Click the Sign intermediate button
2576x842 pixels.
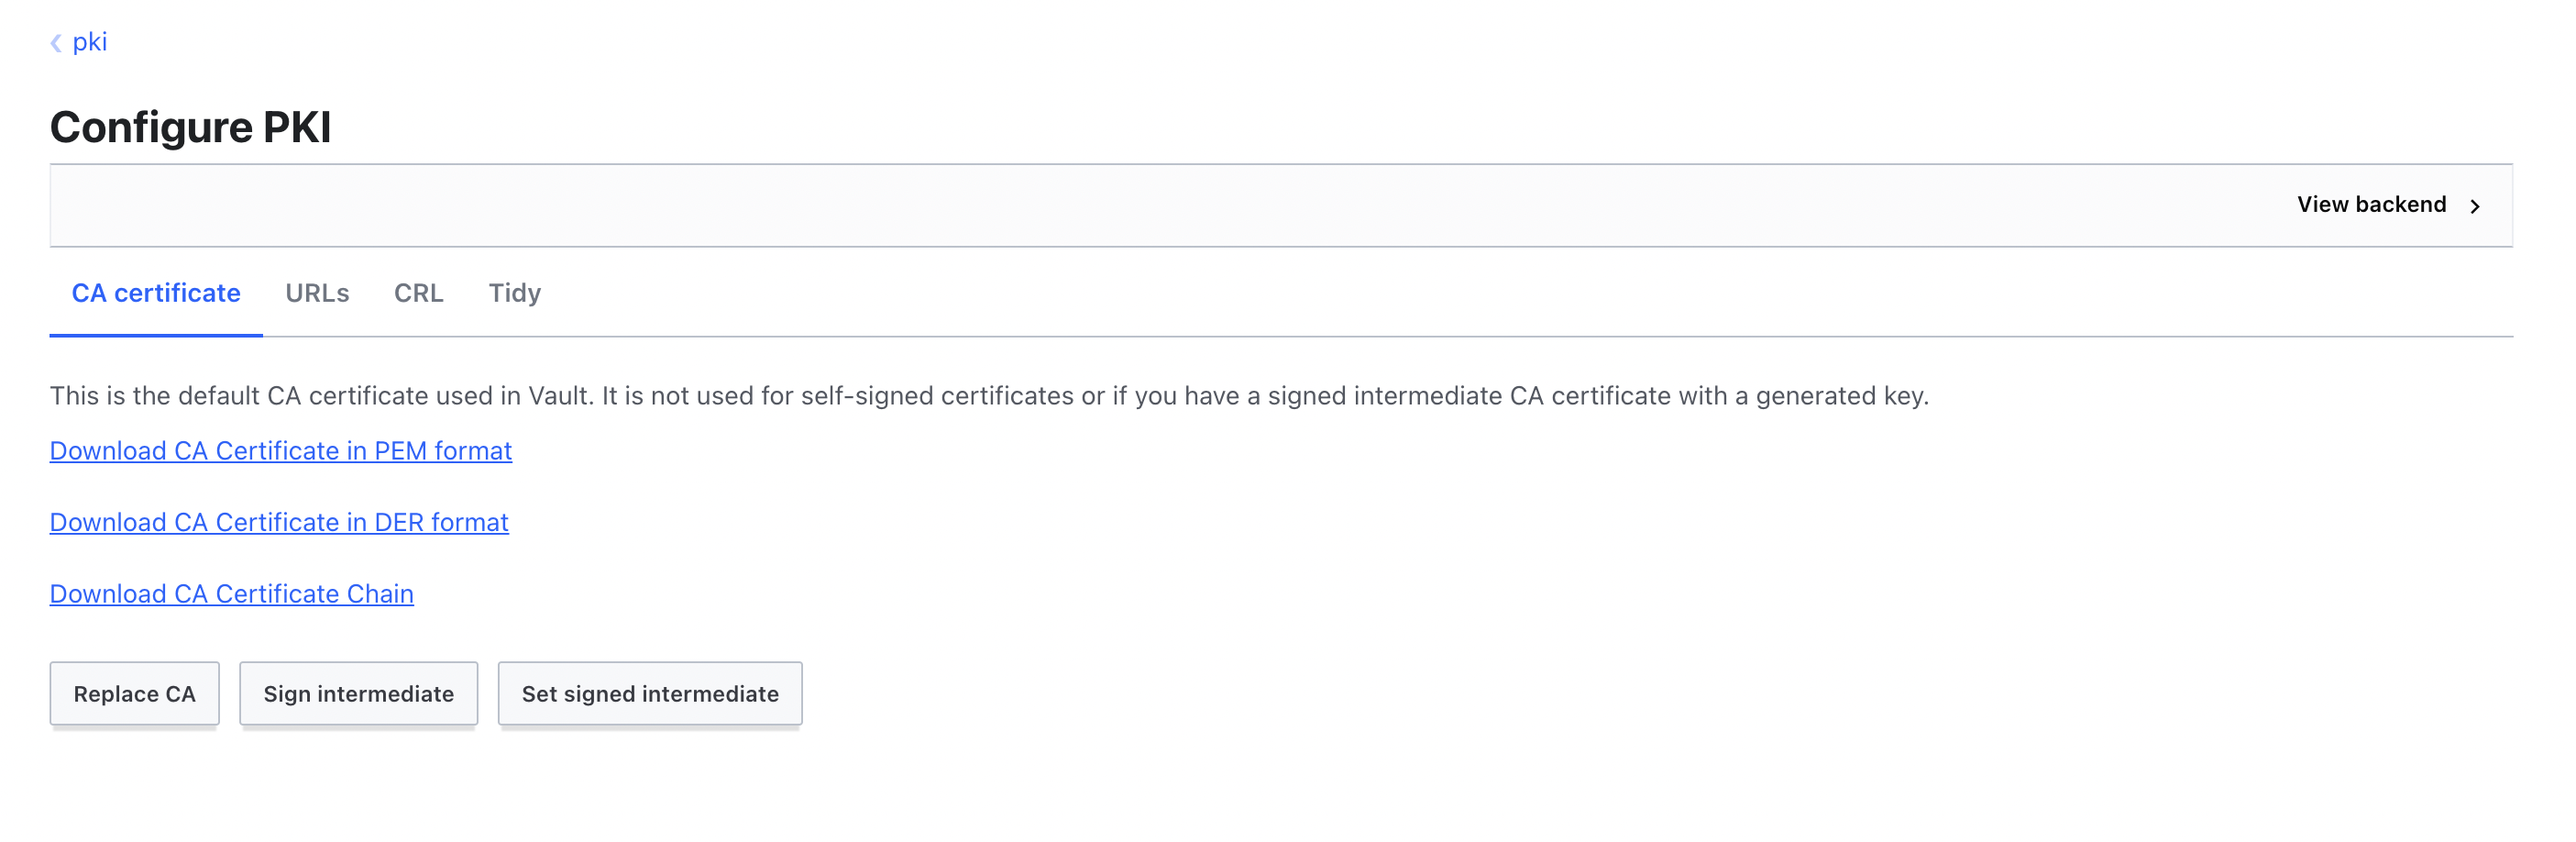click(358, 694)
